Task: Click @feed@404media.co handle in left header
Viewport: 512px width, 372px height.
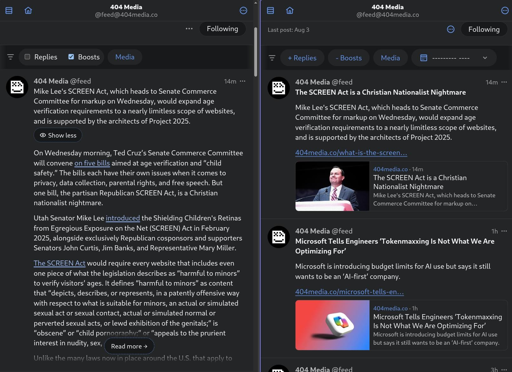Action: pyautogui.click(x=126, y=15)
